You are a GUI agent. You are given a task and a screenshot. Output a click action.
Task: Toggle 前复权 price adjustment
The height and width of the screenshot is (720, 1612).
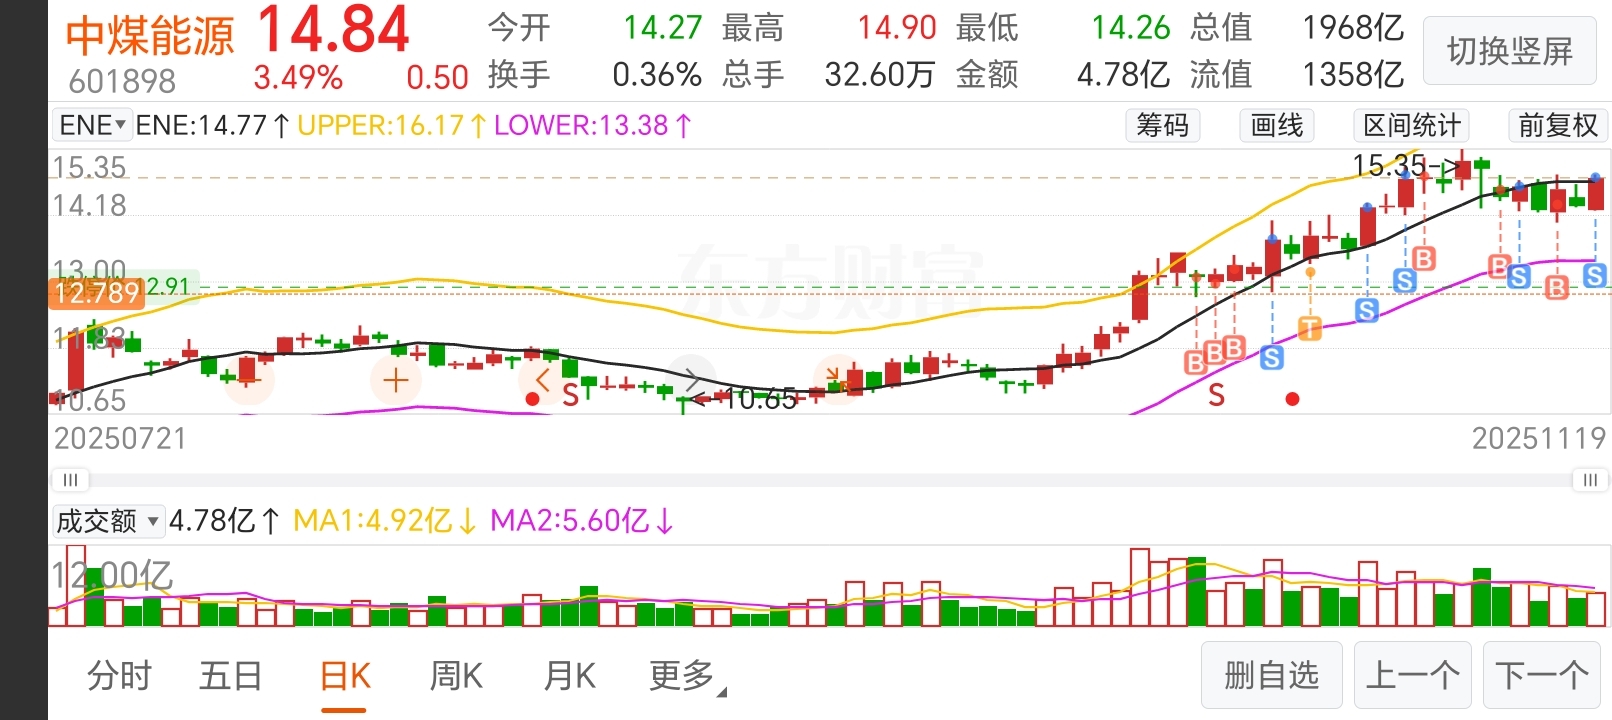pyautogui.click(x=1557, y=125)
